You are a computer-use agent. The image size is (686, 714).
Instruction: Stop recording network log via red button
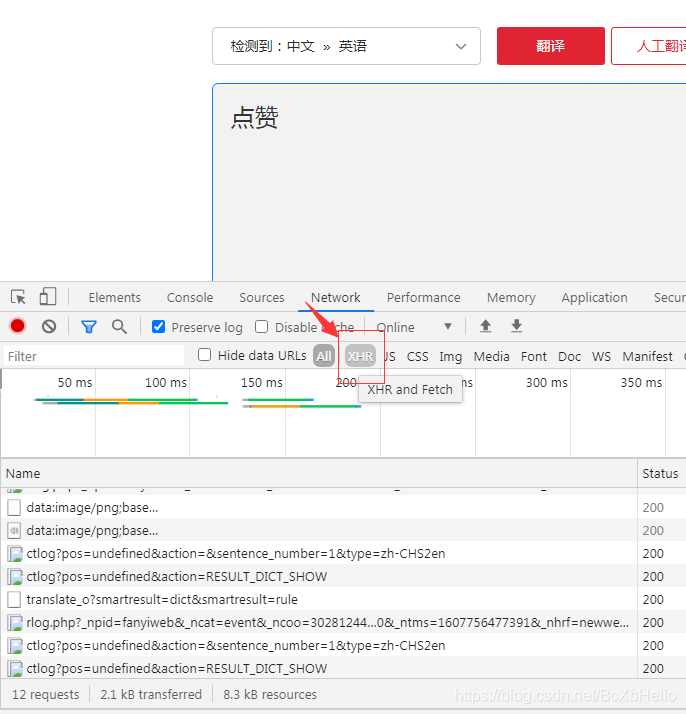(x=18, y=326)
